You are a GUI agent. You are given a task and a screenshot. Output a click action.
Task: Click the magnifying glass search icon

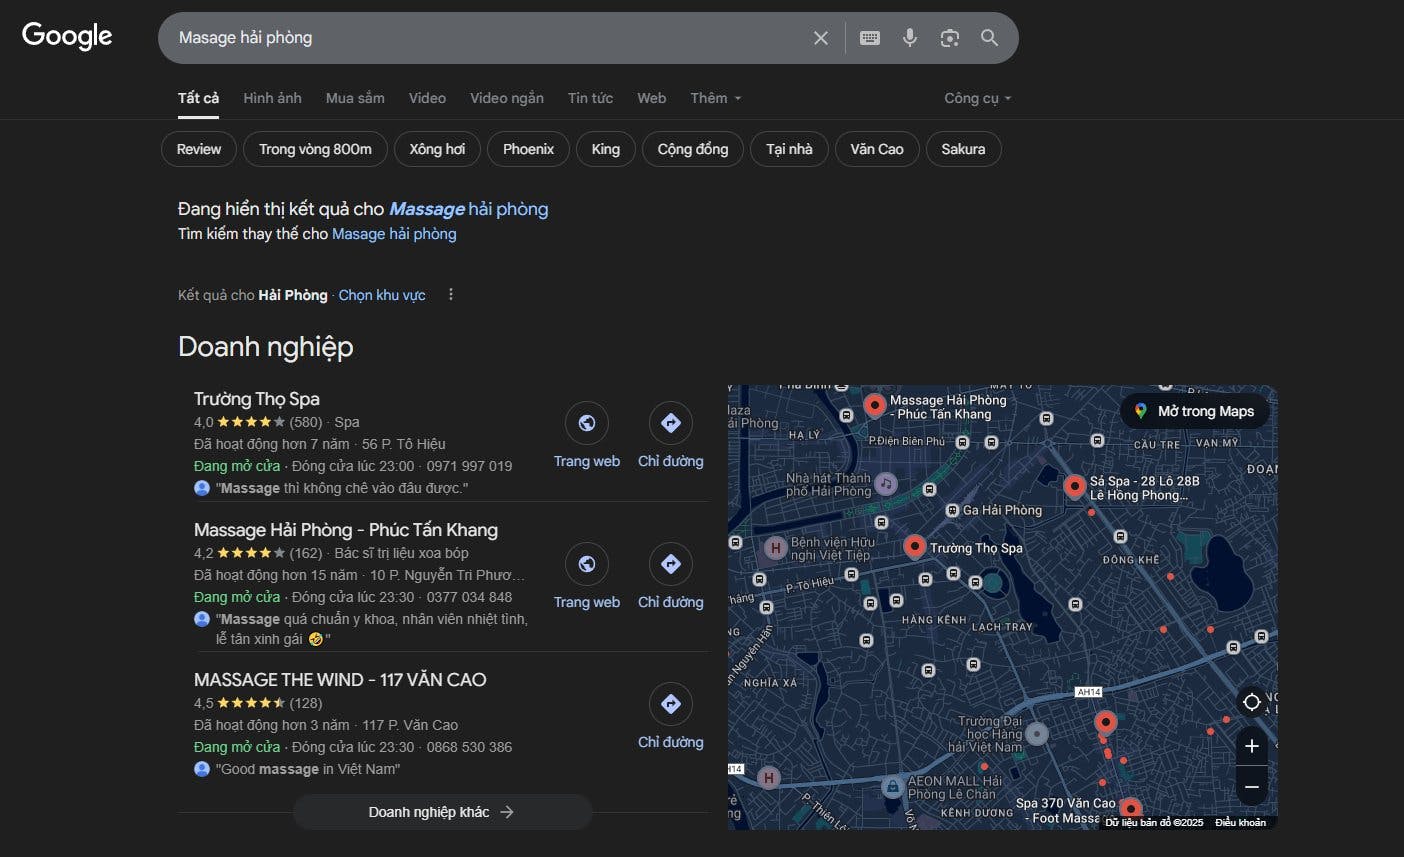tap(989, 38)
